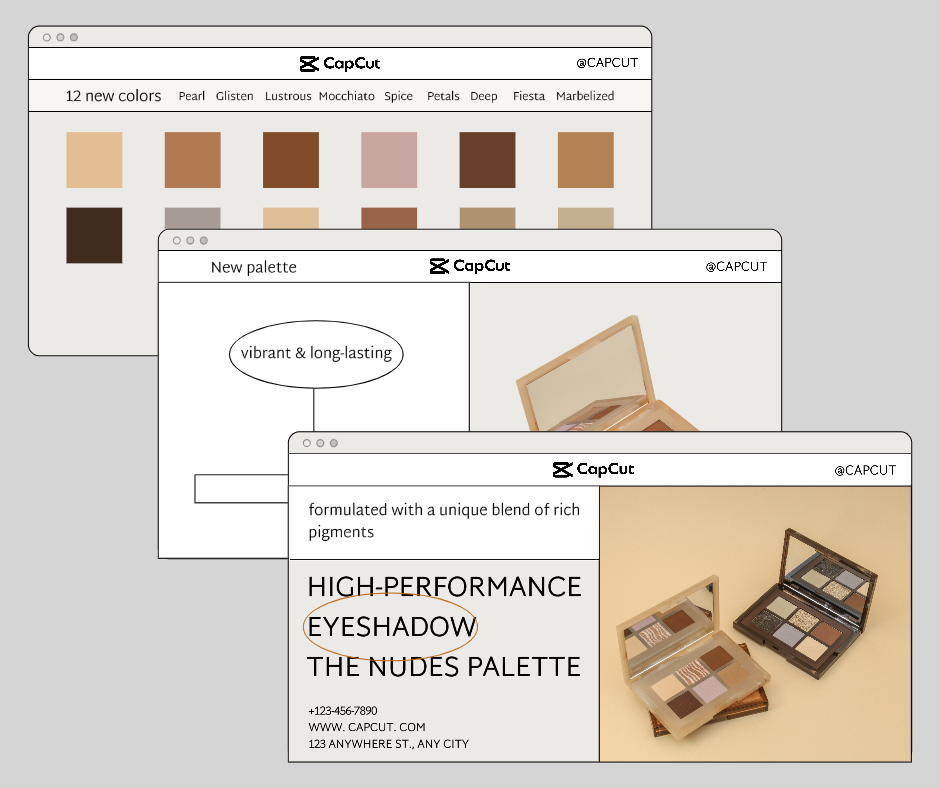Click the phone number +123-456-7890

[x=342, y=710]
